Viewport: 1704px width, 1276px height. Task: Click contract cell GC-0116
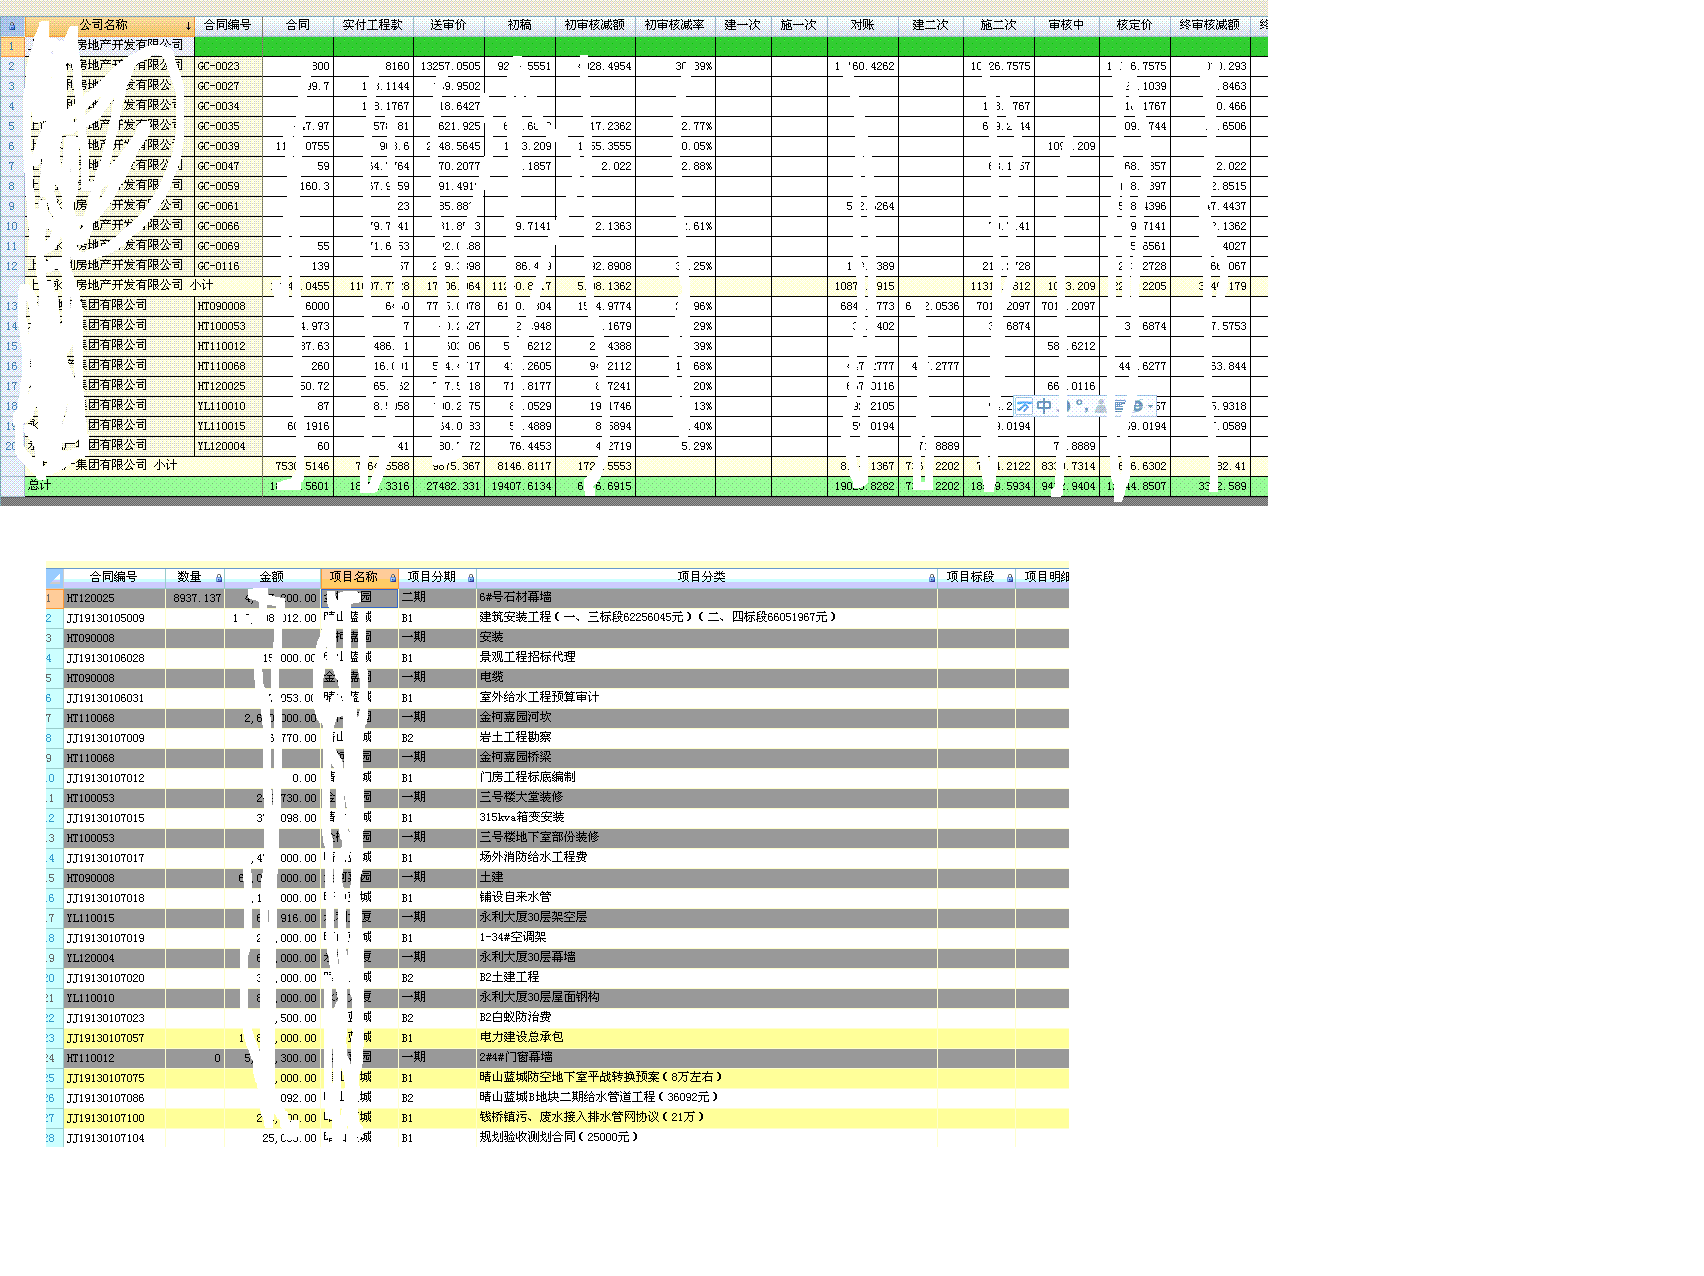click(x=228, y=266)
